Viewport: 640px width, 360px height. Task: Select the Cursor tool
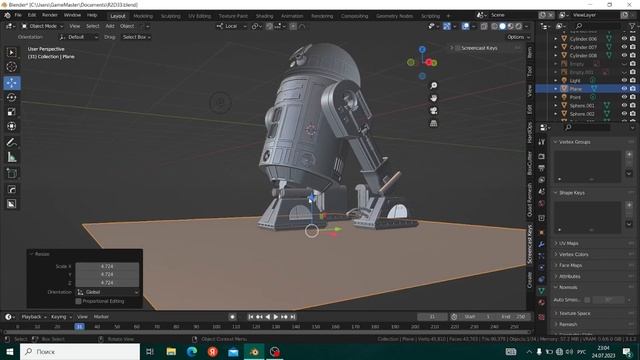coord(11,67)
